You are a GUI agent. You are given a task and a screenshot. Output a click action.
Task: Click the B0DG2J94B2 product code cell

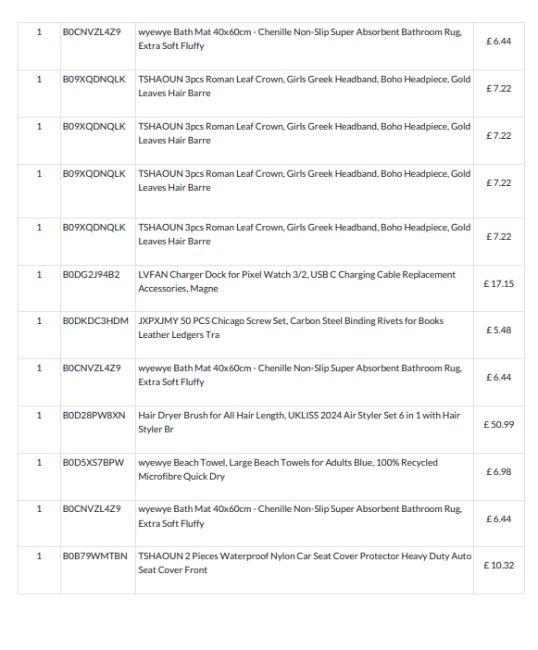(x=91, y=274)
